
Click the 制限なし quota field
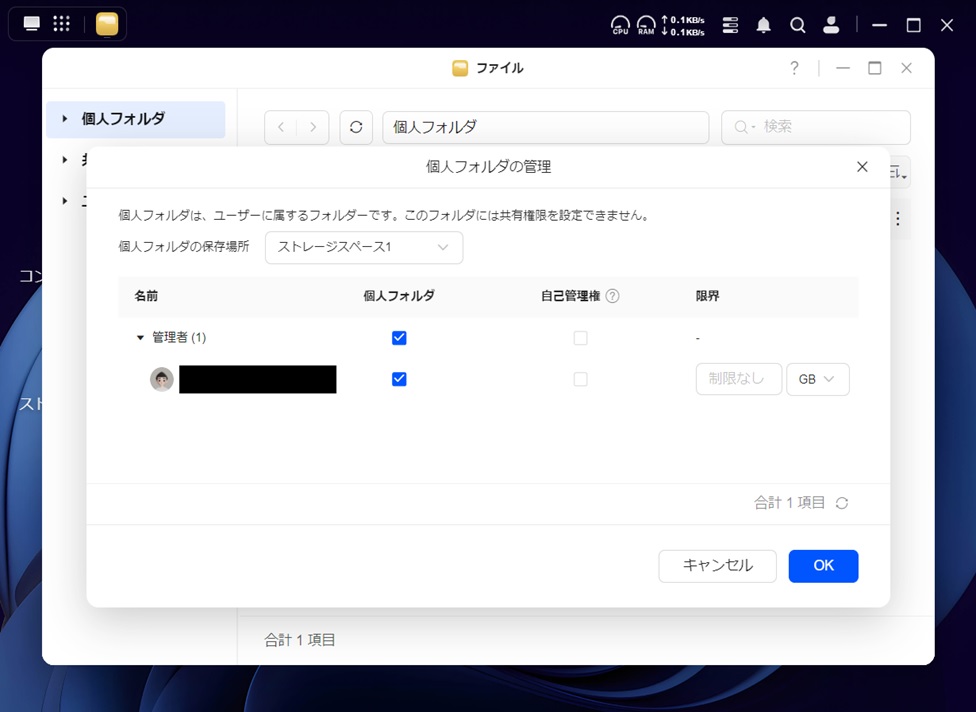tap(739, 379)
